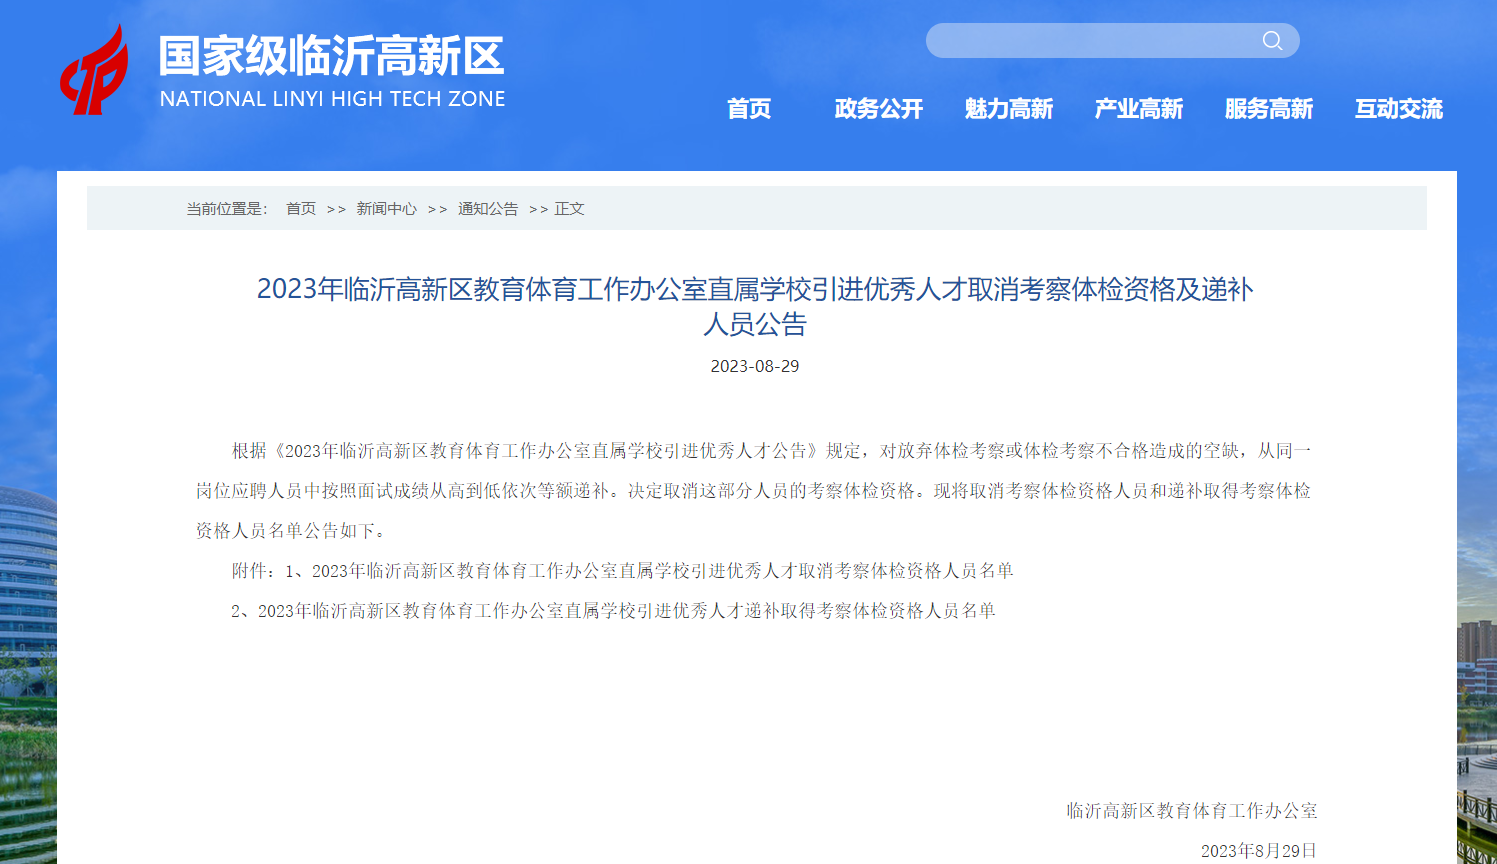Click the red high-tech zone logo
Image resolution: width=1497 pixels, height=864 pixels.
click(94, 70)
